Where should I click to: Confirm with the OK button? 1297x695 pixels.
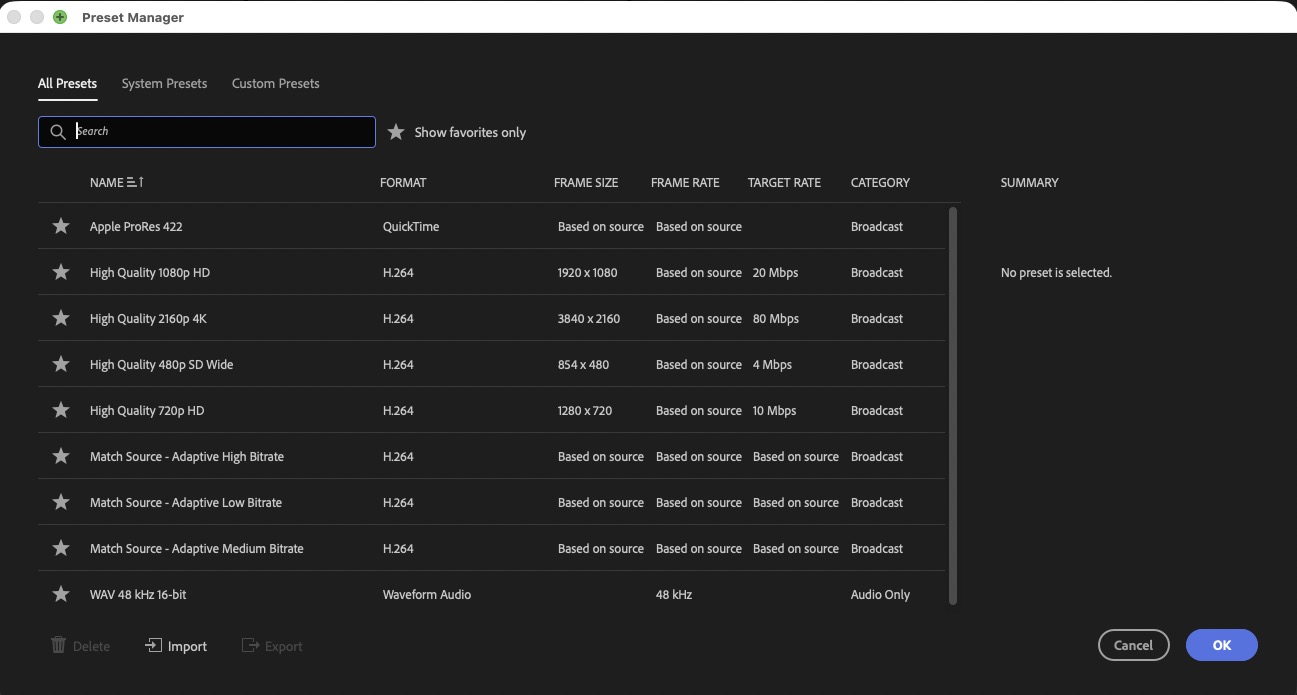tap(1222, 645)
